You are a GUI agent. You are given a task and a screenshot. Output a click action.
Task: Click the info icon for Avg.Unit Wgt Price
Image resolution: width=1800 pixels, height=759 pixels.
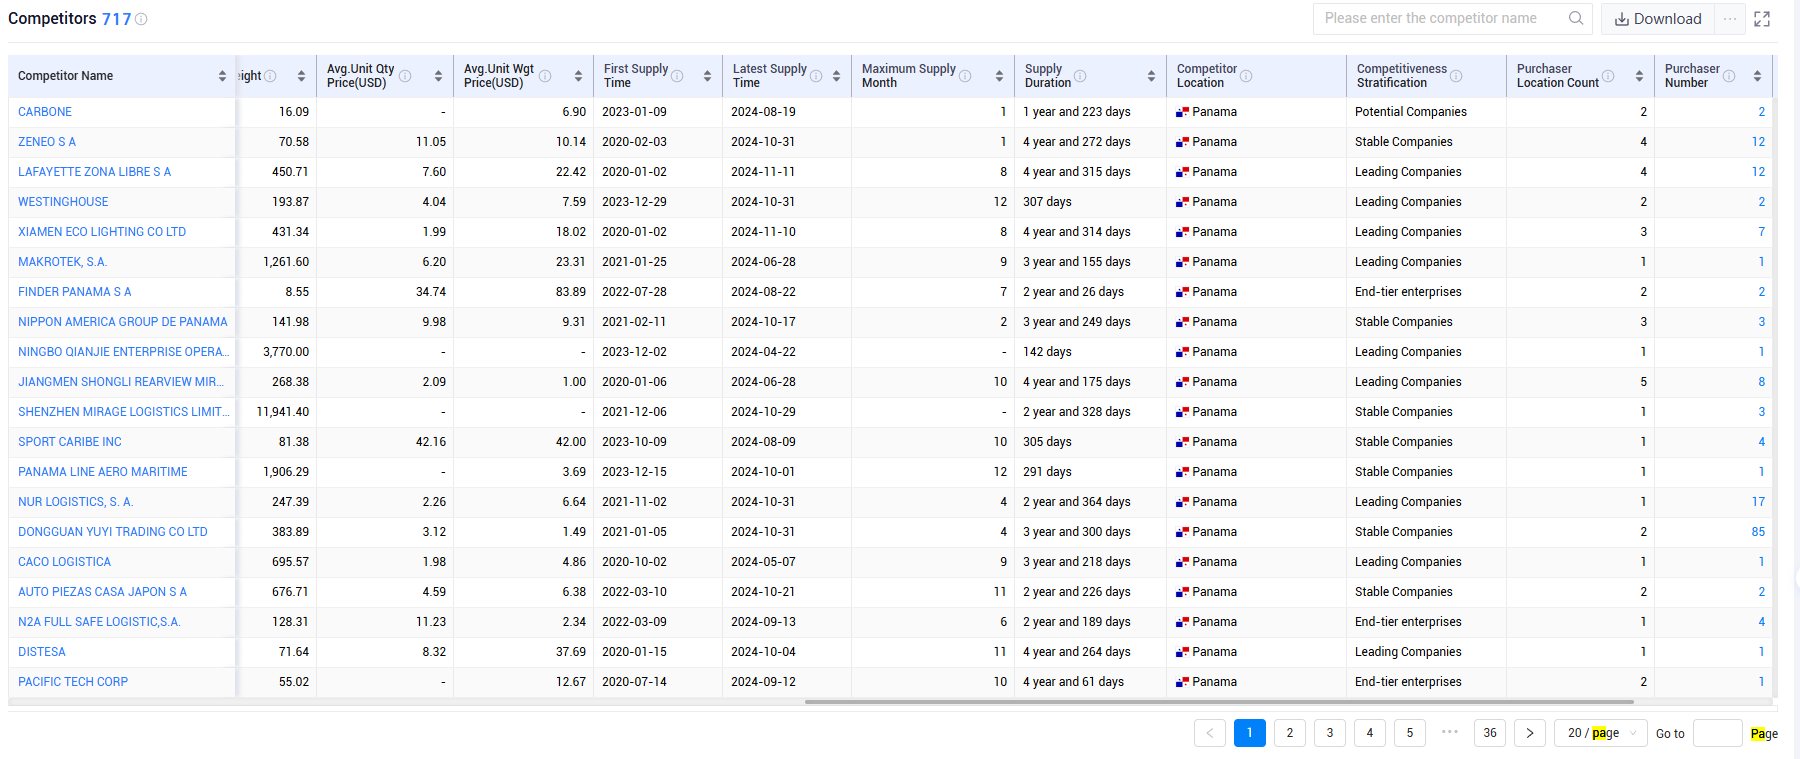tap(545, 76)
